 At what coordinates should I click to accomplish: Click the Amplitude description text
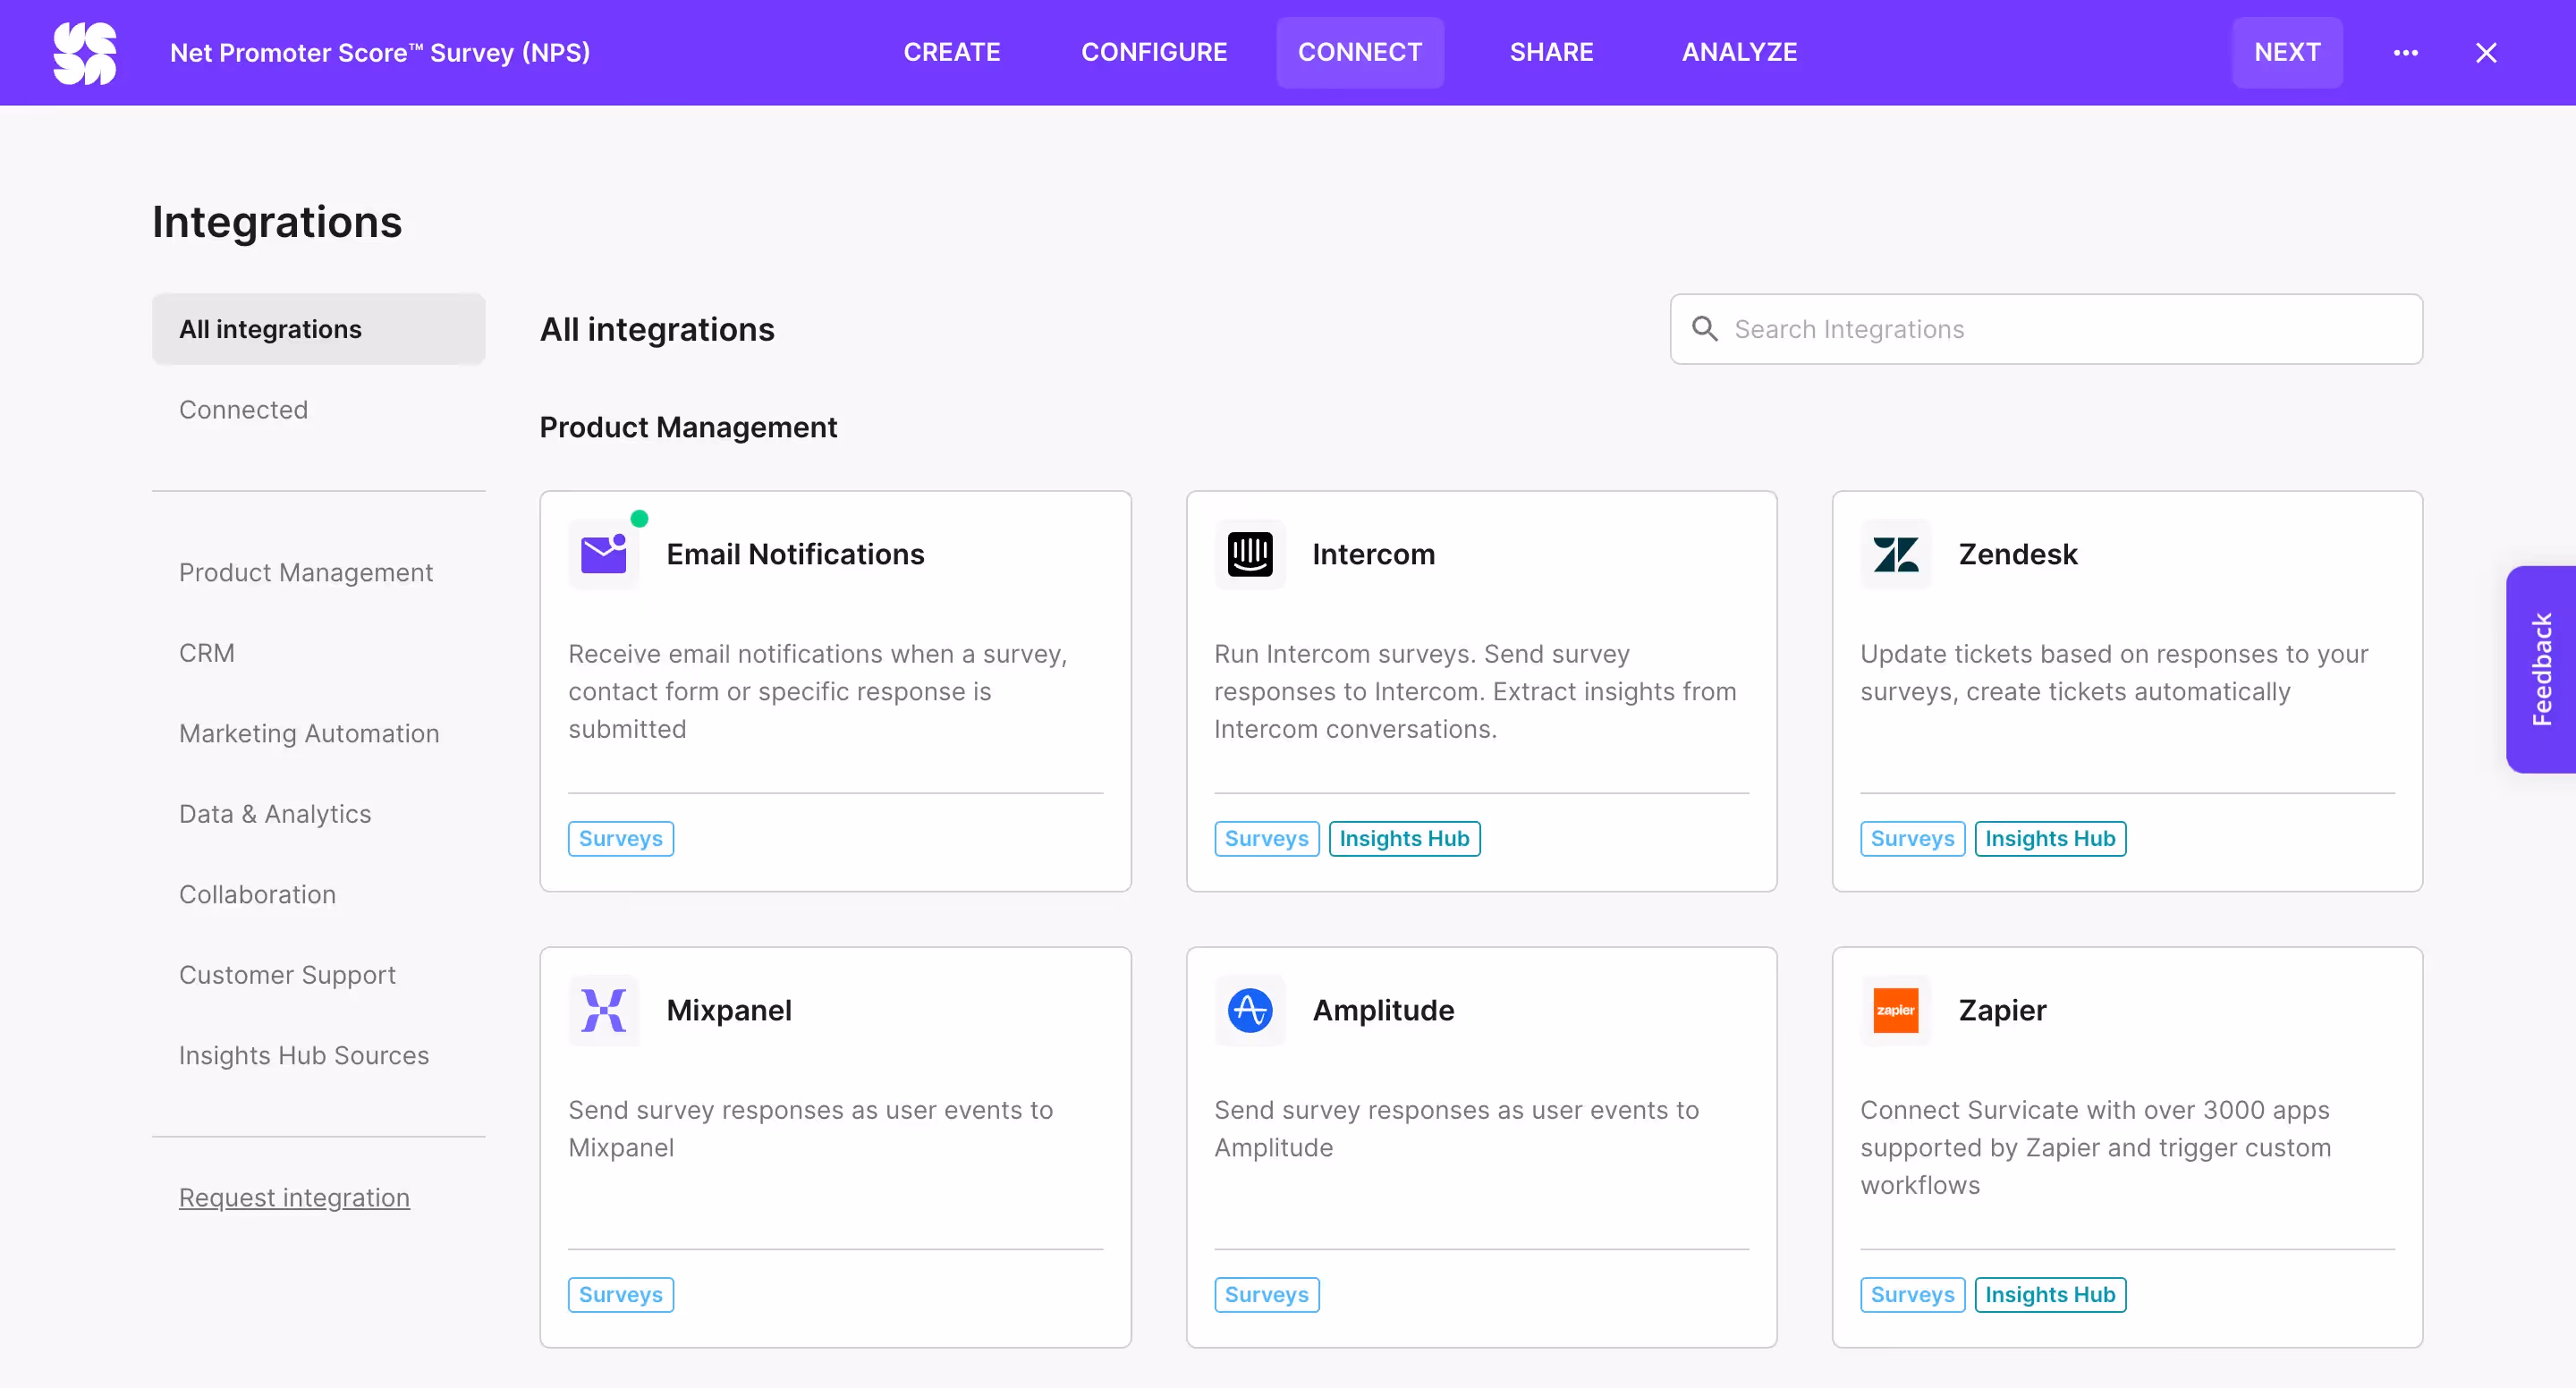click(1457, 1129)
